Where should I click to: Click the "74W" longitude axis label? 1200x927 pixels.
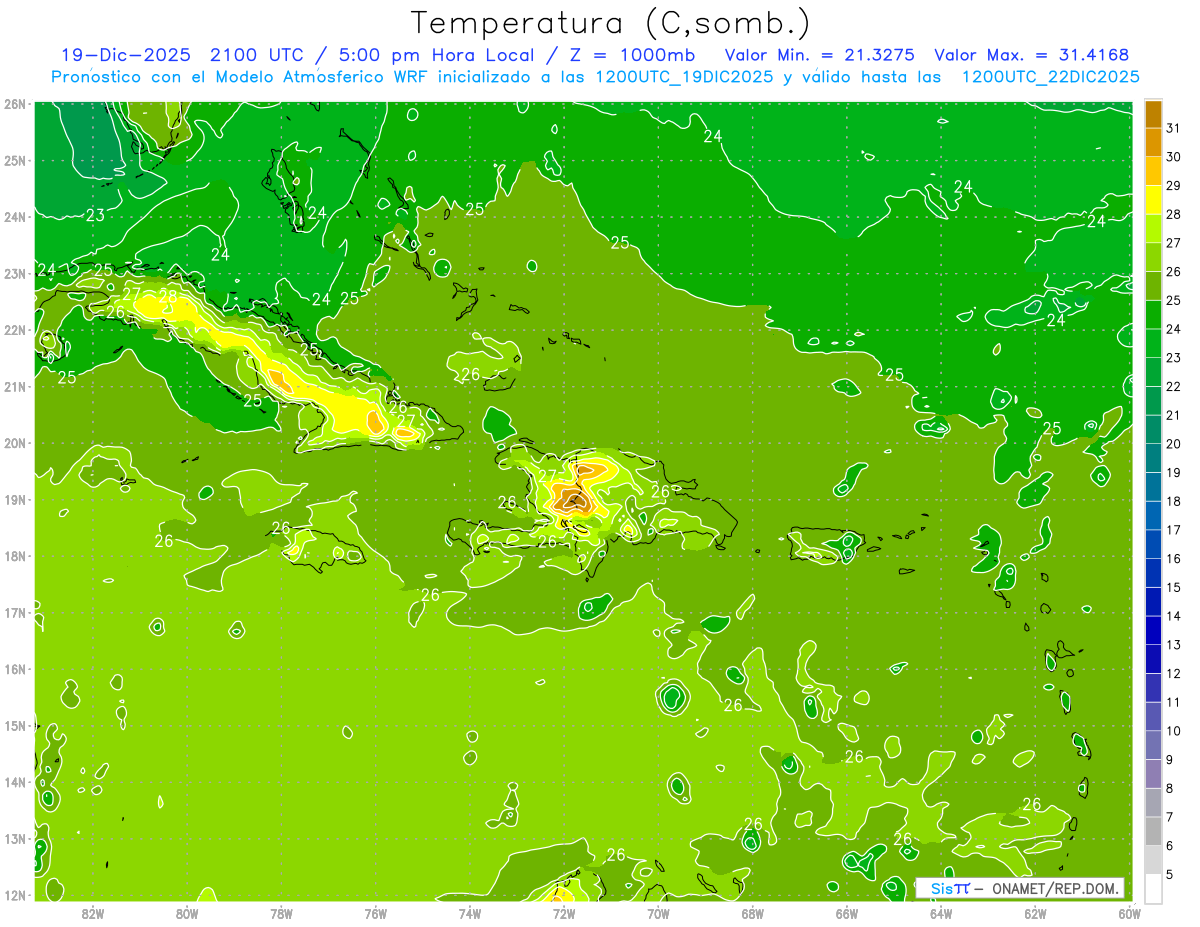(469, 912)
